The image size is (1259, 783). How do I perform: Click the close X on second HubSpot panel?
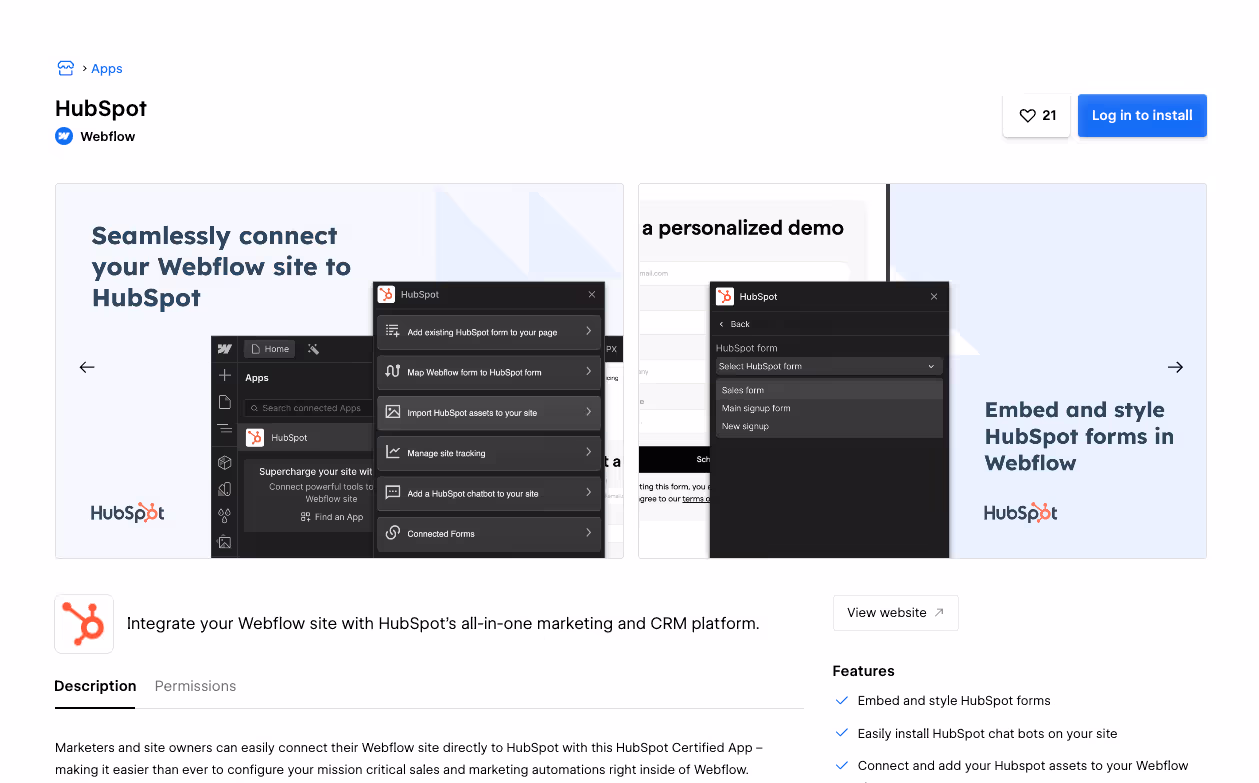(x=934, y=297)
